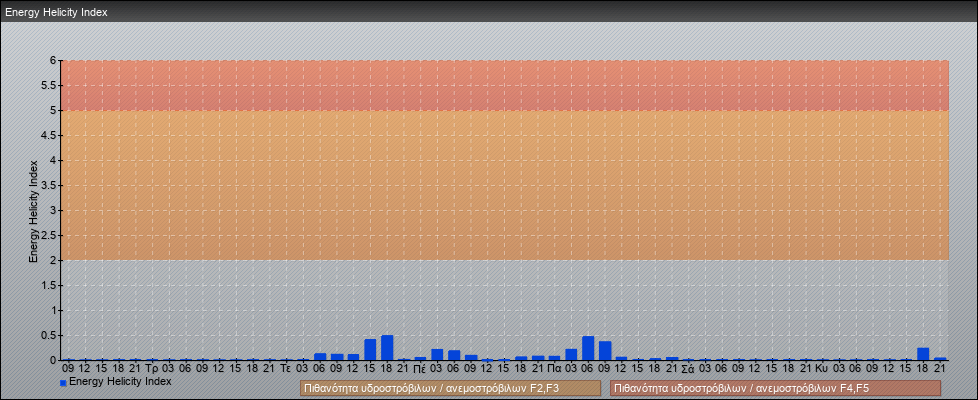Toggle the Energy Helicity Index legend label

coord(120,381)
